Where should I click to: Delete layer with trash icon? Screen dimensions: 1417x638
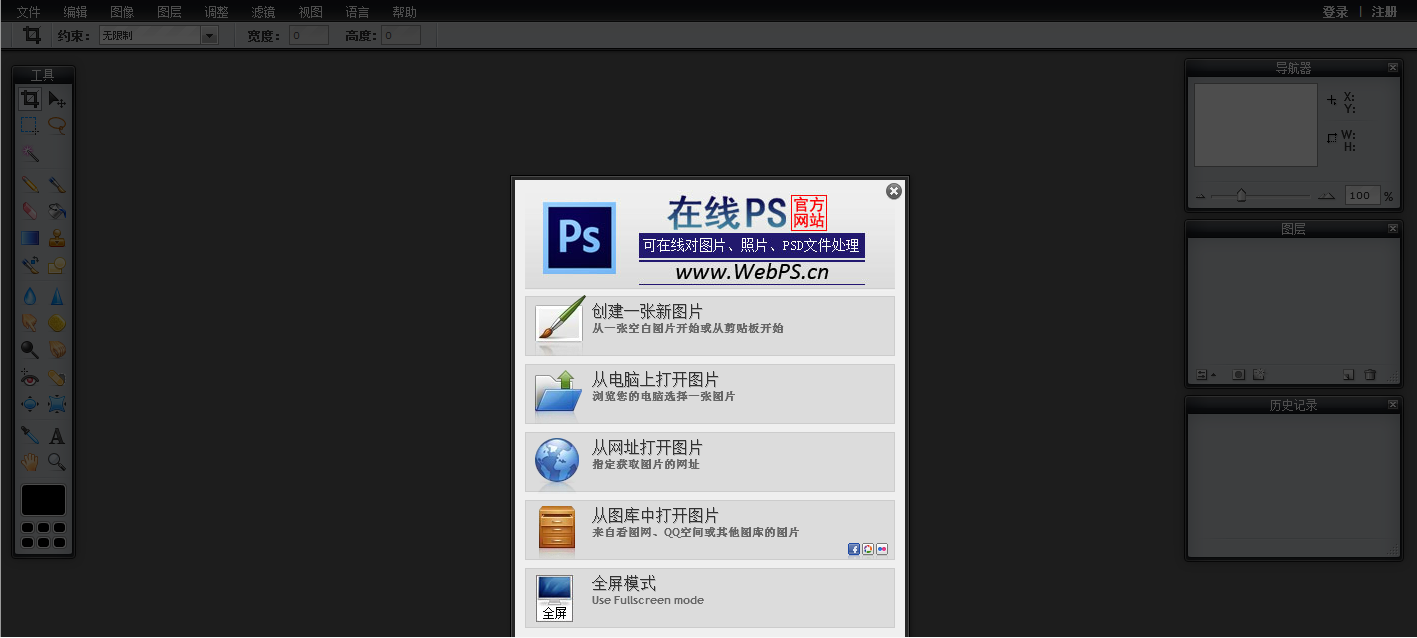tap(1370, 375)
